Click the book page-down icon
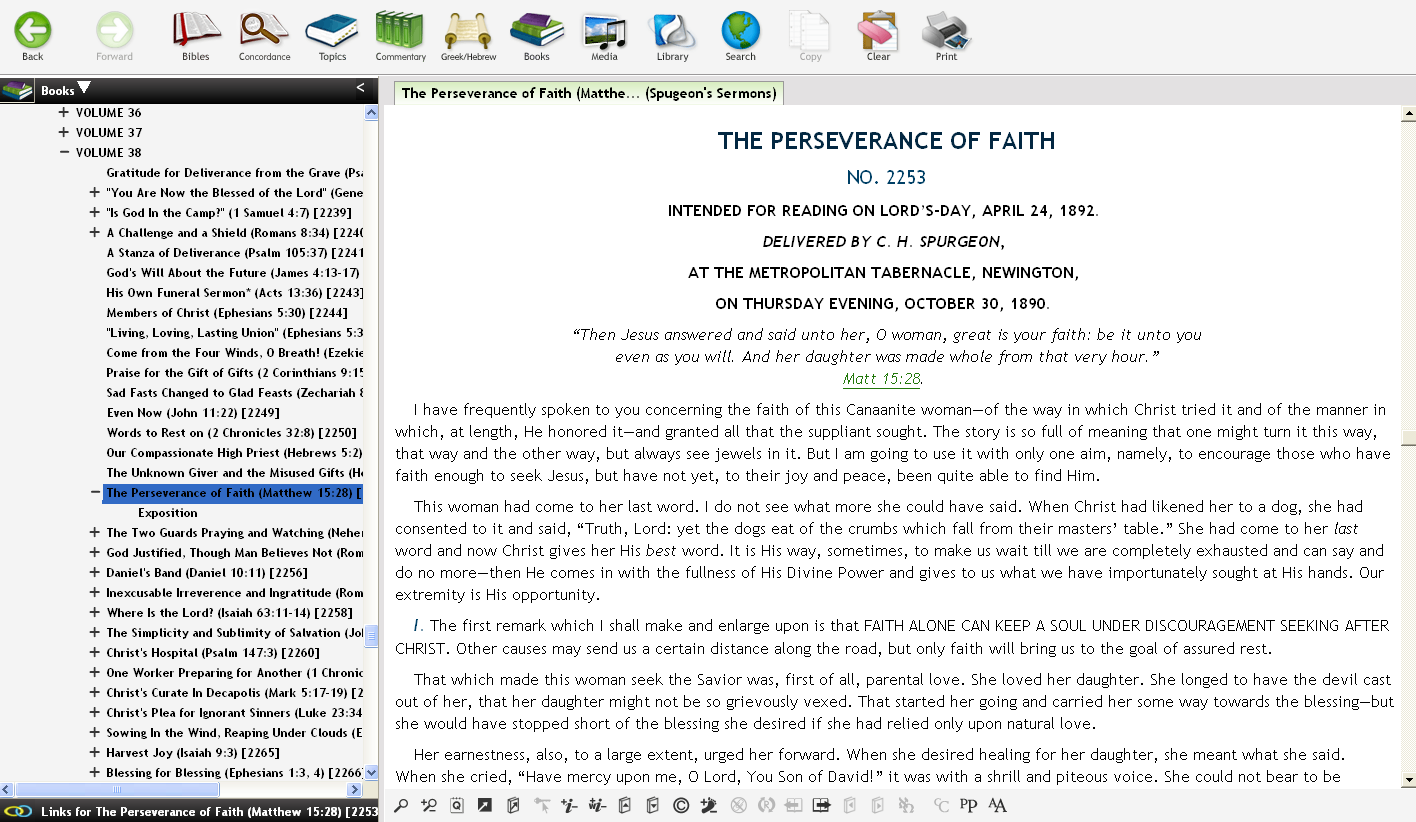The height and width of the screenshot is (822, 1416). coord(653,805)
